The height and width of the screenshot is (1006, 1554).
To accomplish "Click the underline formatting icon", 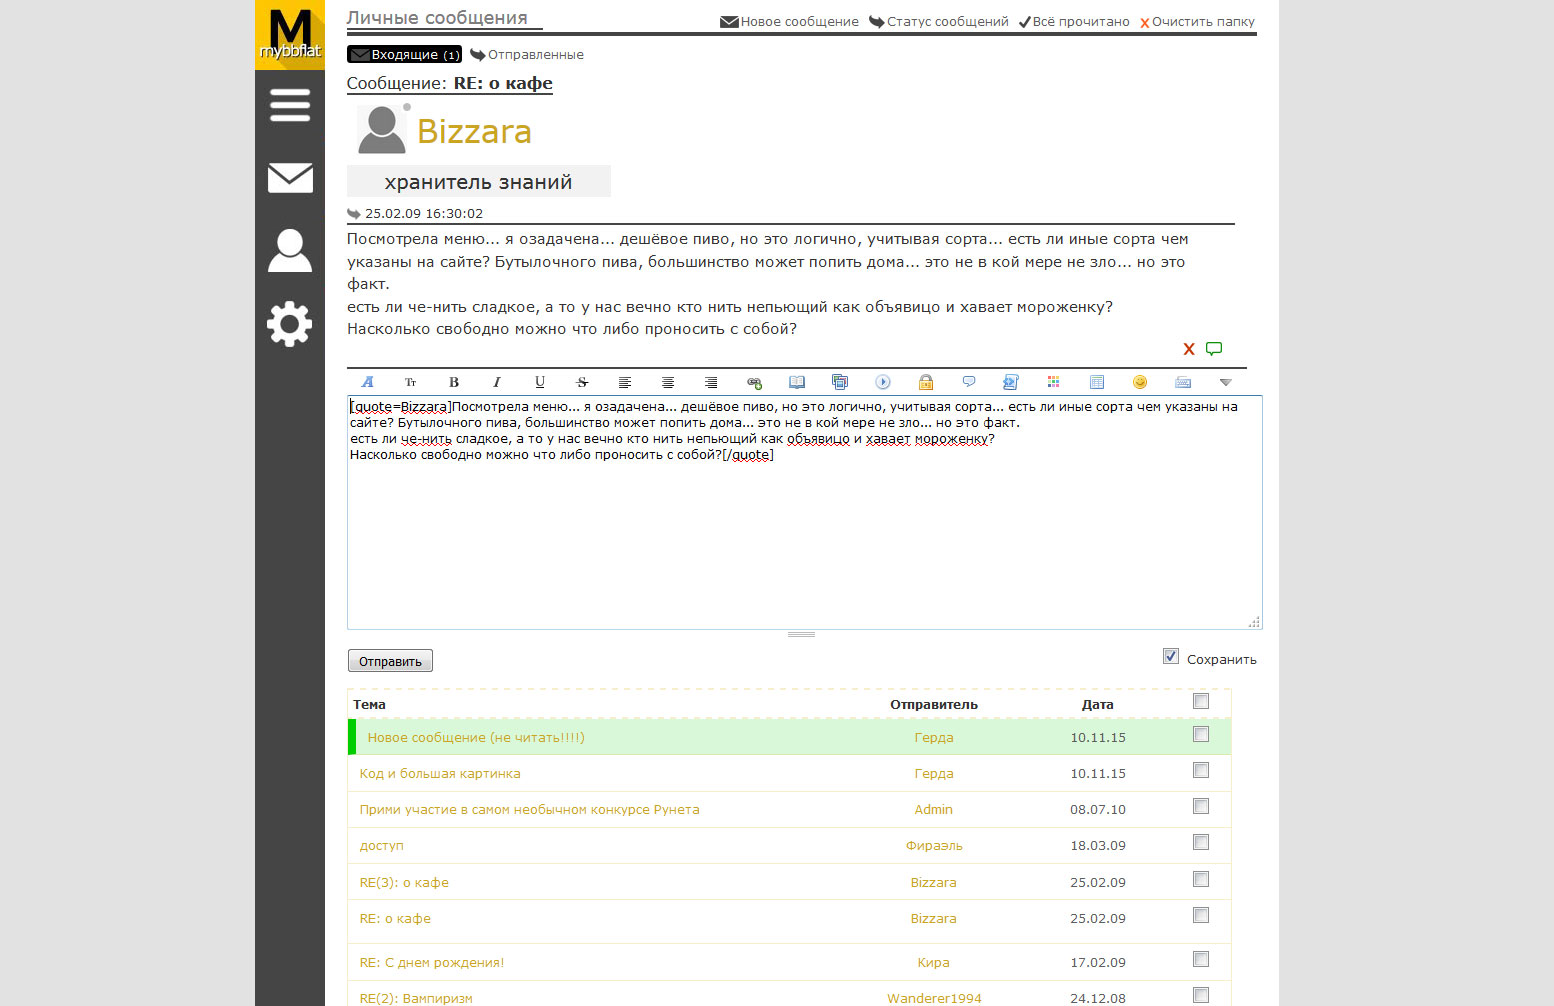I will (x=540, y=382).
